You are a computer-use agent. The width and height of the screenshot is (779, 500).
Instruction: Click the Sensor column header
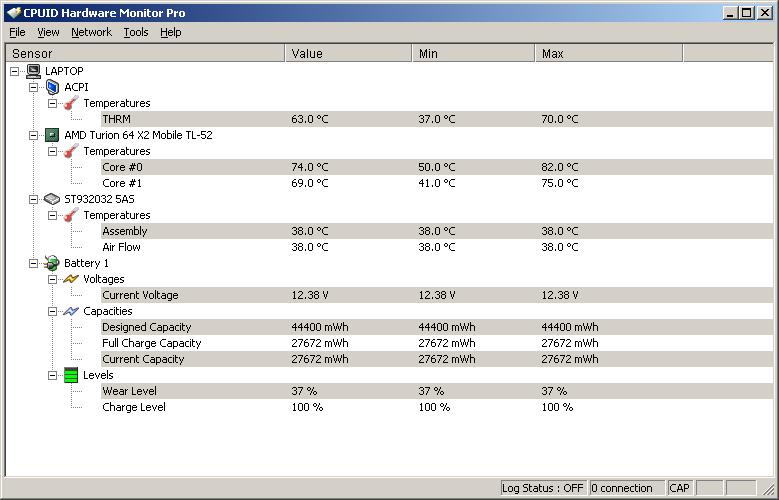pyautogui.click(x=145, y=53)
